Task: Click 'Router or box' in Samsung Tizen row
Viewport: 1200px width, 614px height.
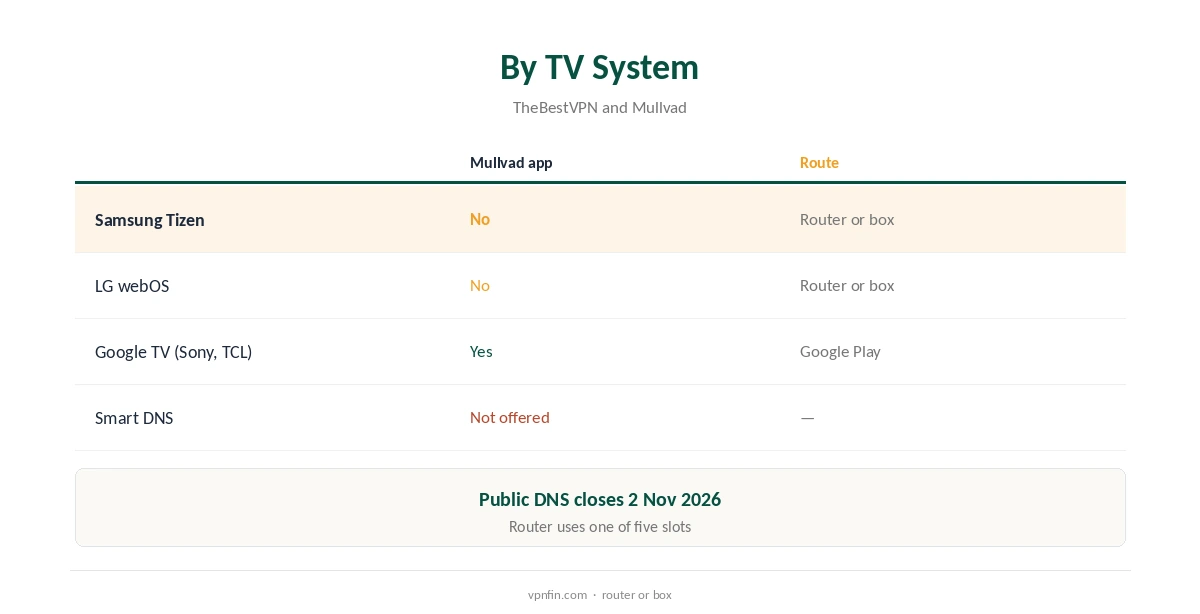Action: [847, 219]
